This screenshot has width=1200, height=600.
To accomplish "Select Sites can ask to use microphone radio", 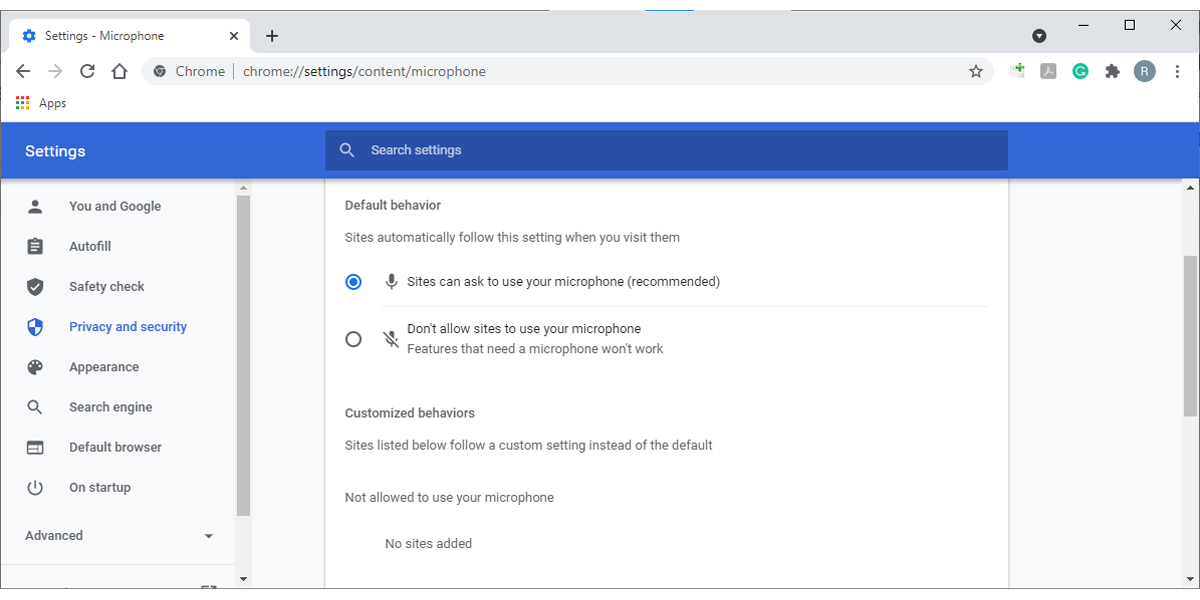I will click(x=353, y=282).
